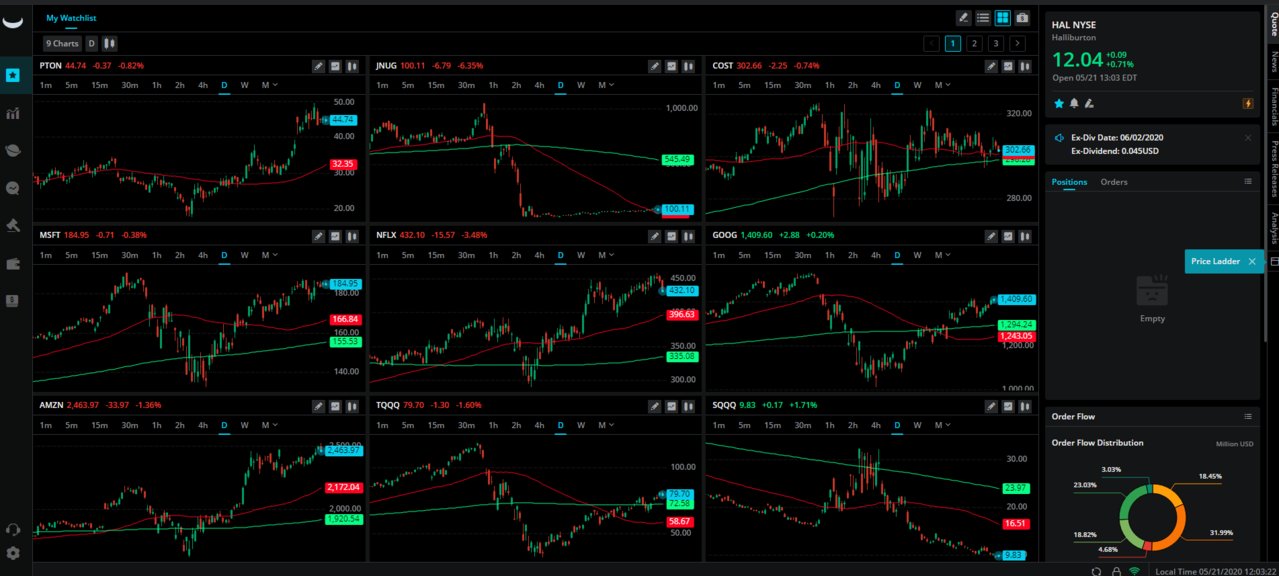Open the chat bubble community icon in the sidebar
1279x576 pixels.
[x=13, y=187]
